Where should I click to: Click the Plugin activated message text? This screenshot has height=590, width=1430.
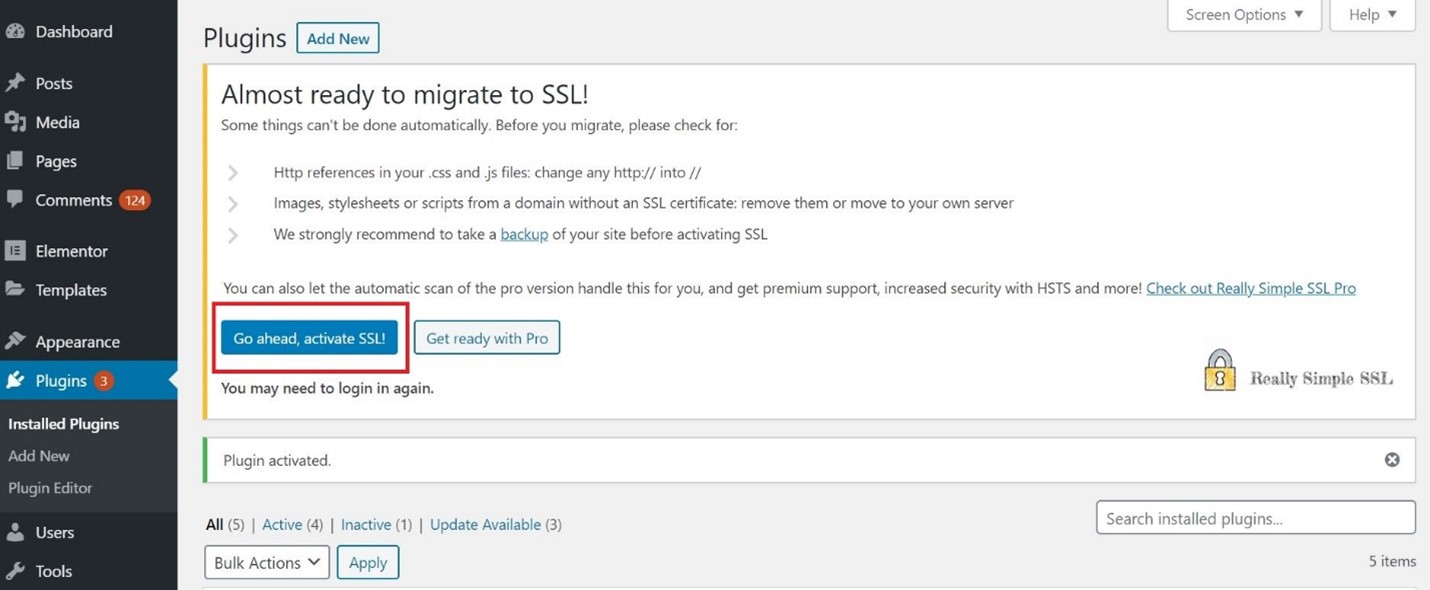coord(277,460)
